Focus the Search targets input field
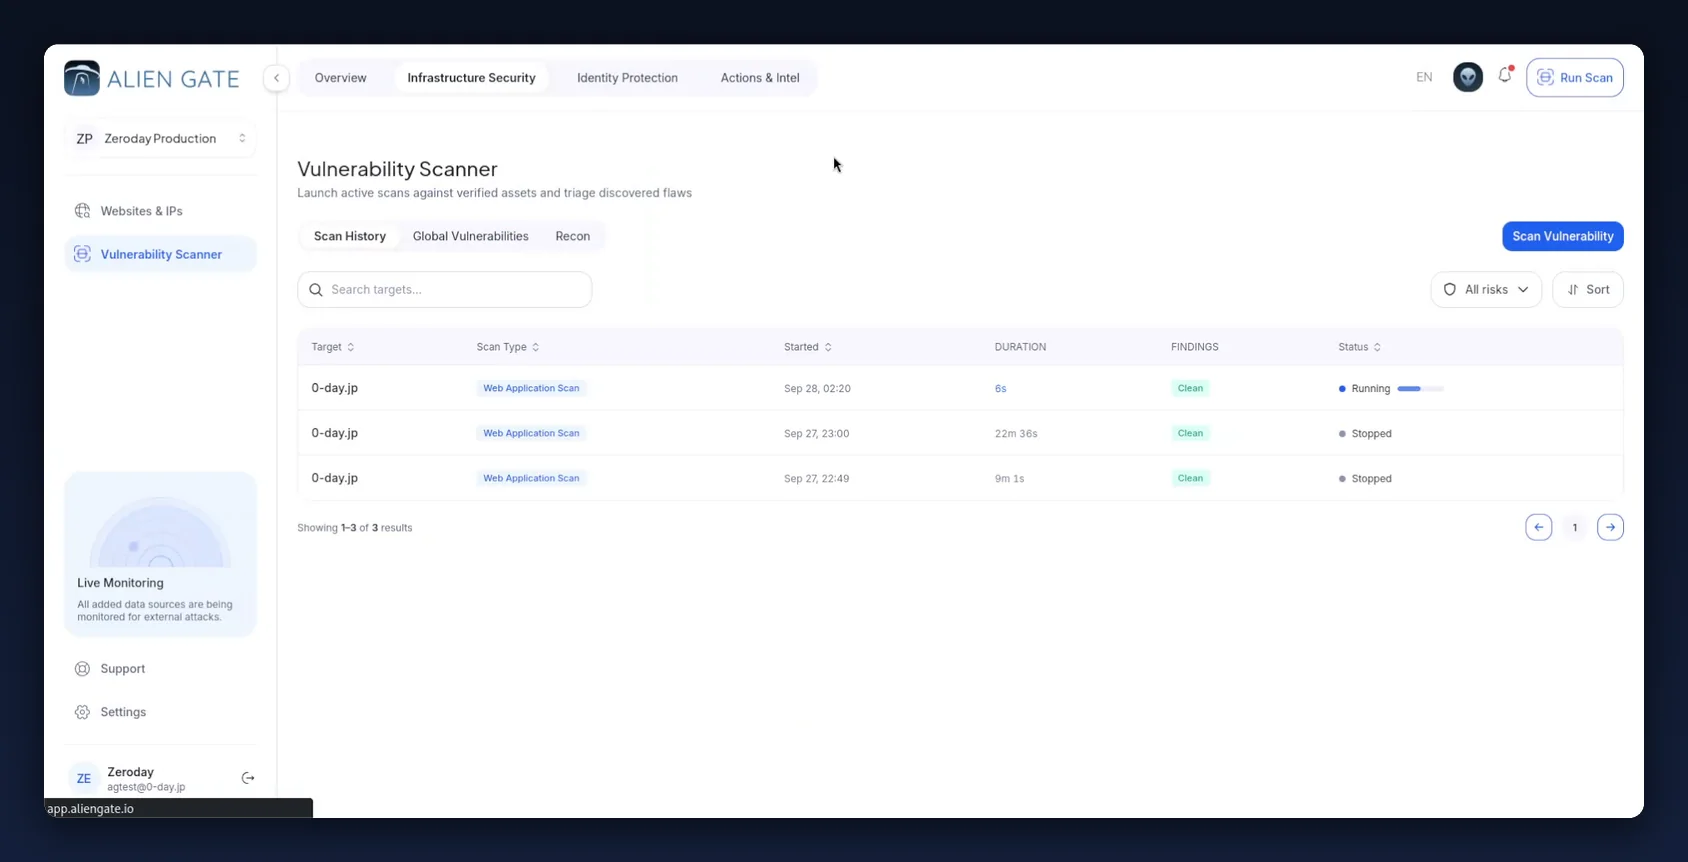 pos(445,290)
